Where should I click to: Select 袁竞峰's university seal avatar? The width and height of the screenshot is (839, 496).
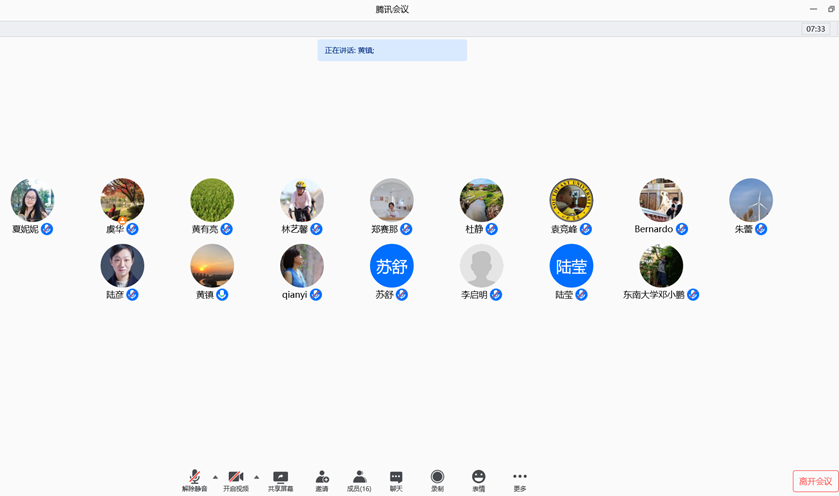(x=571, y=200)
